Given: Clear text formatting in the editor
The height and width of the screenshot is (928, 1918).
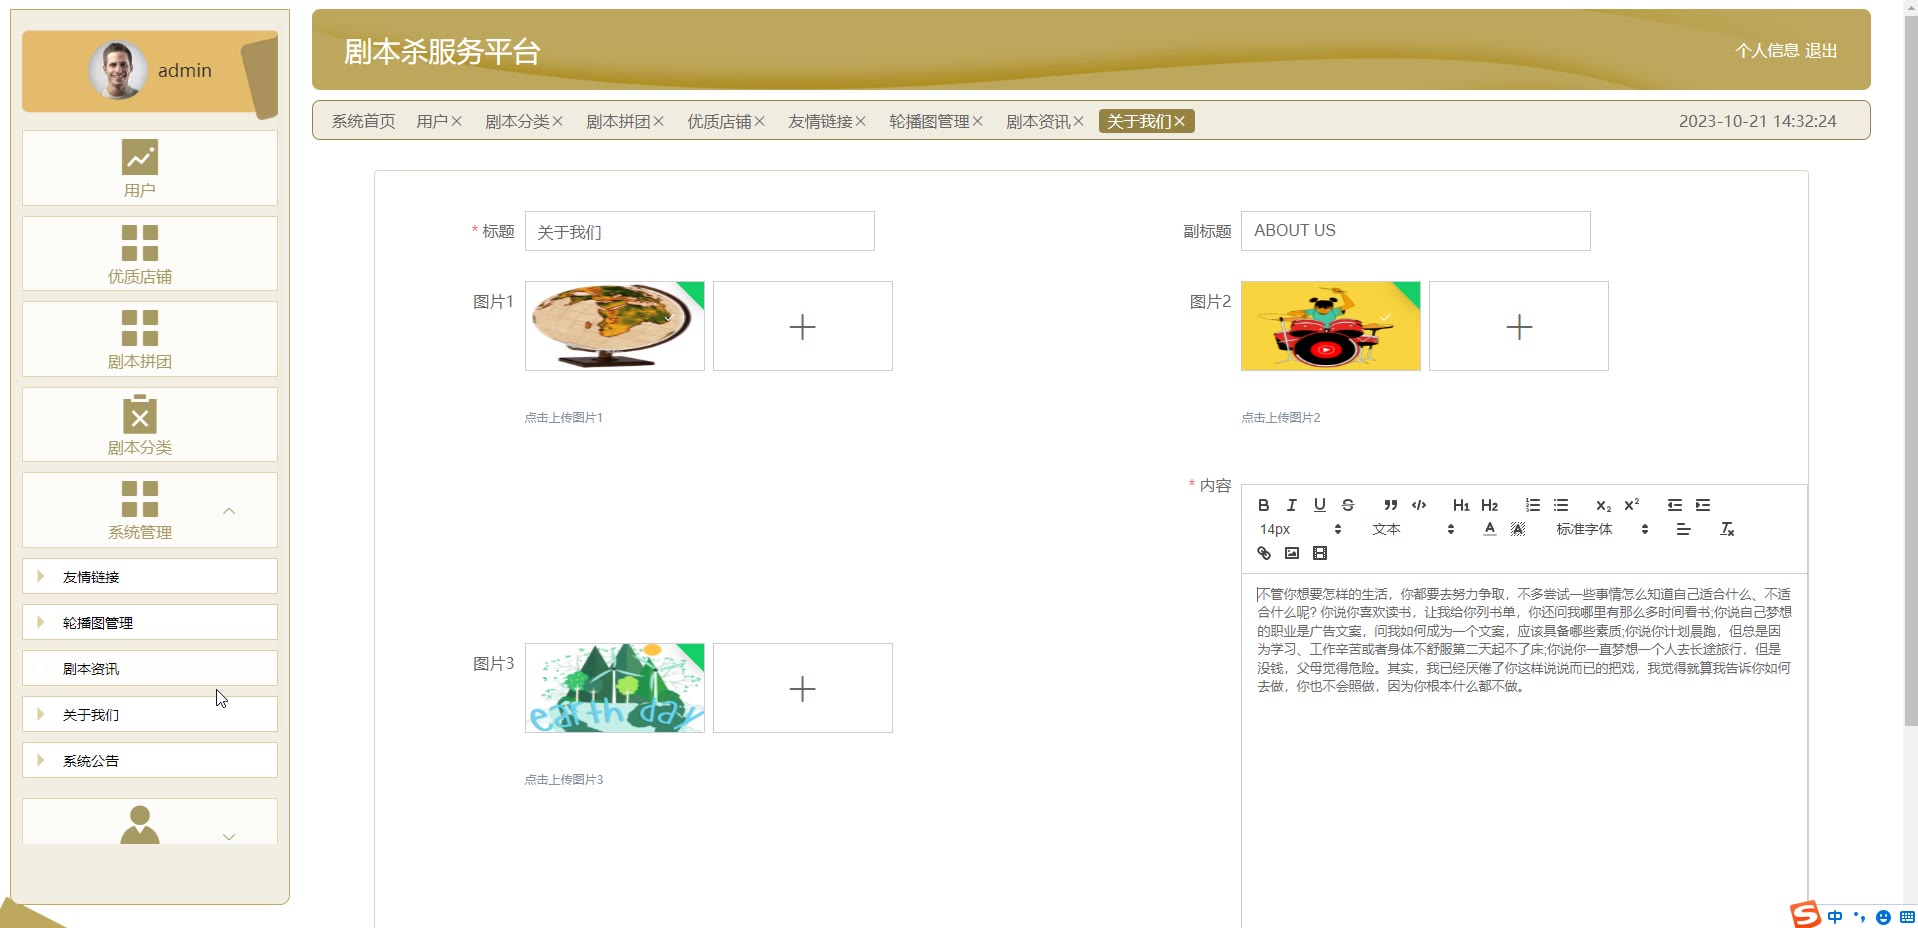Looking at the screenshot, I should tap(1727, 529).
